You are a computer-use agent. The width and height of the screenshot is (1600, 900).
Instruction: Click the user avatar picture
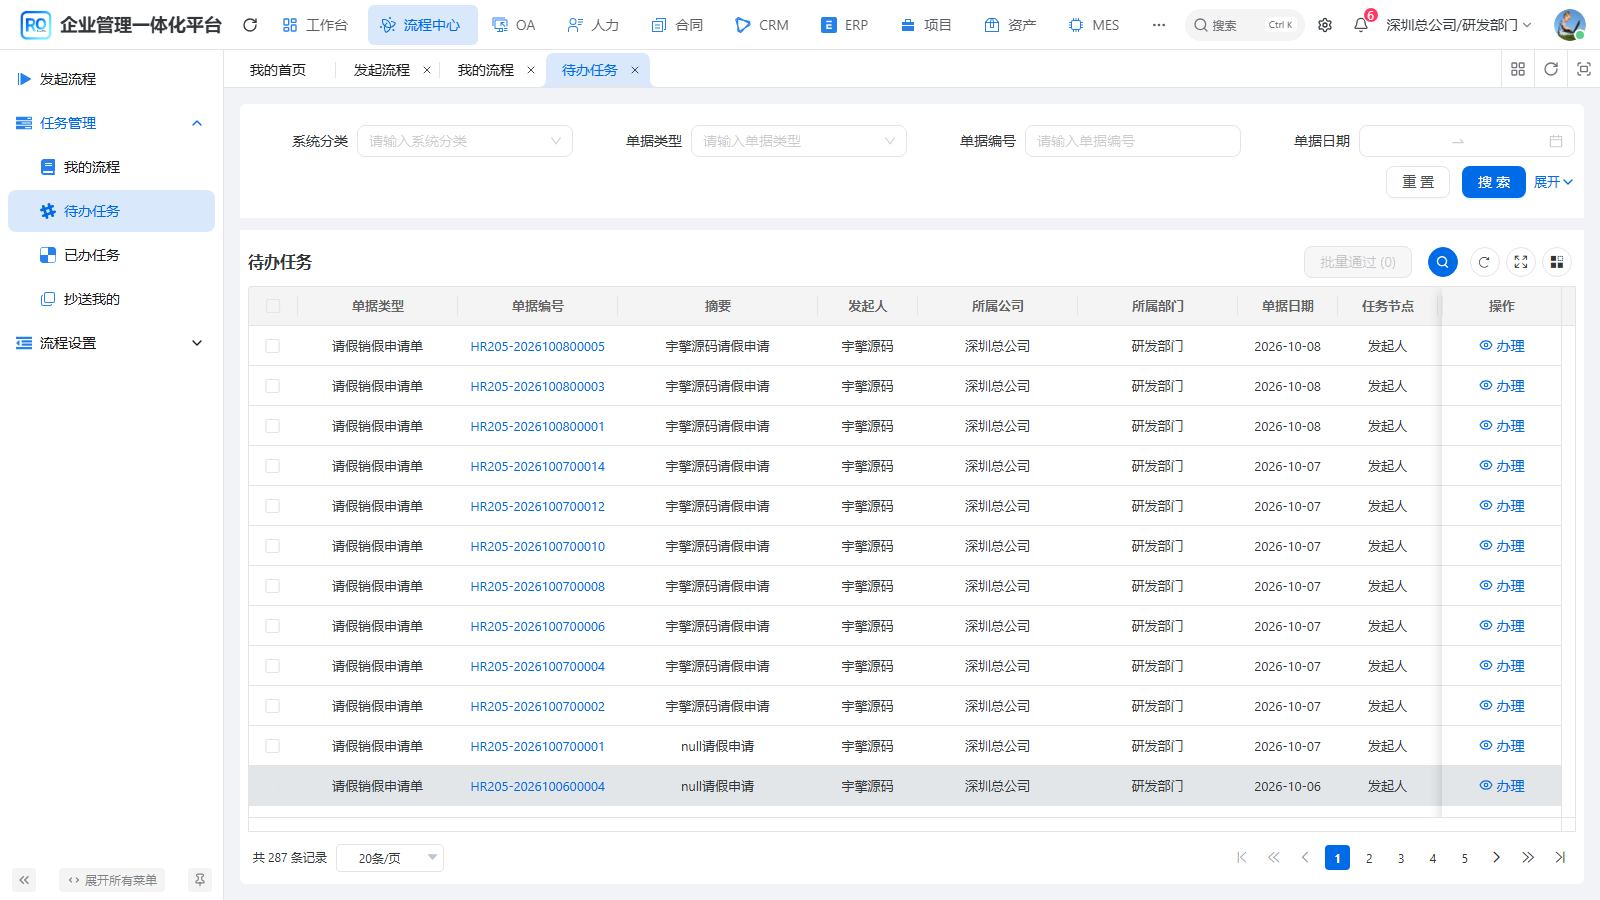point(1569,25)
